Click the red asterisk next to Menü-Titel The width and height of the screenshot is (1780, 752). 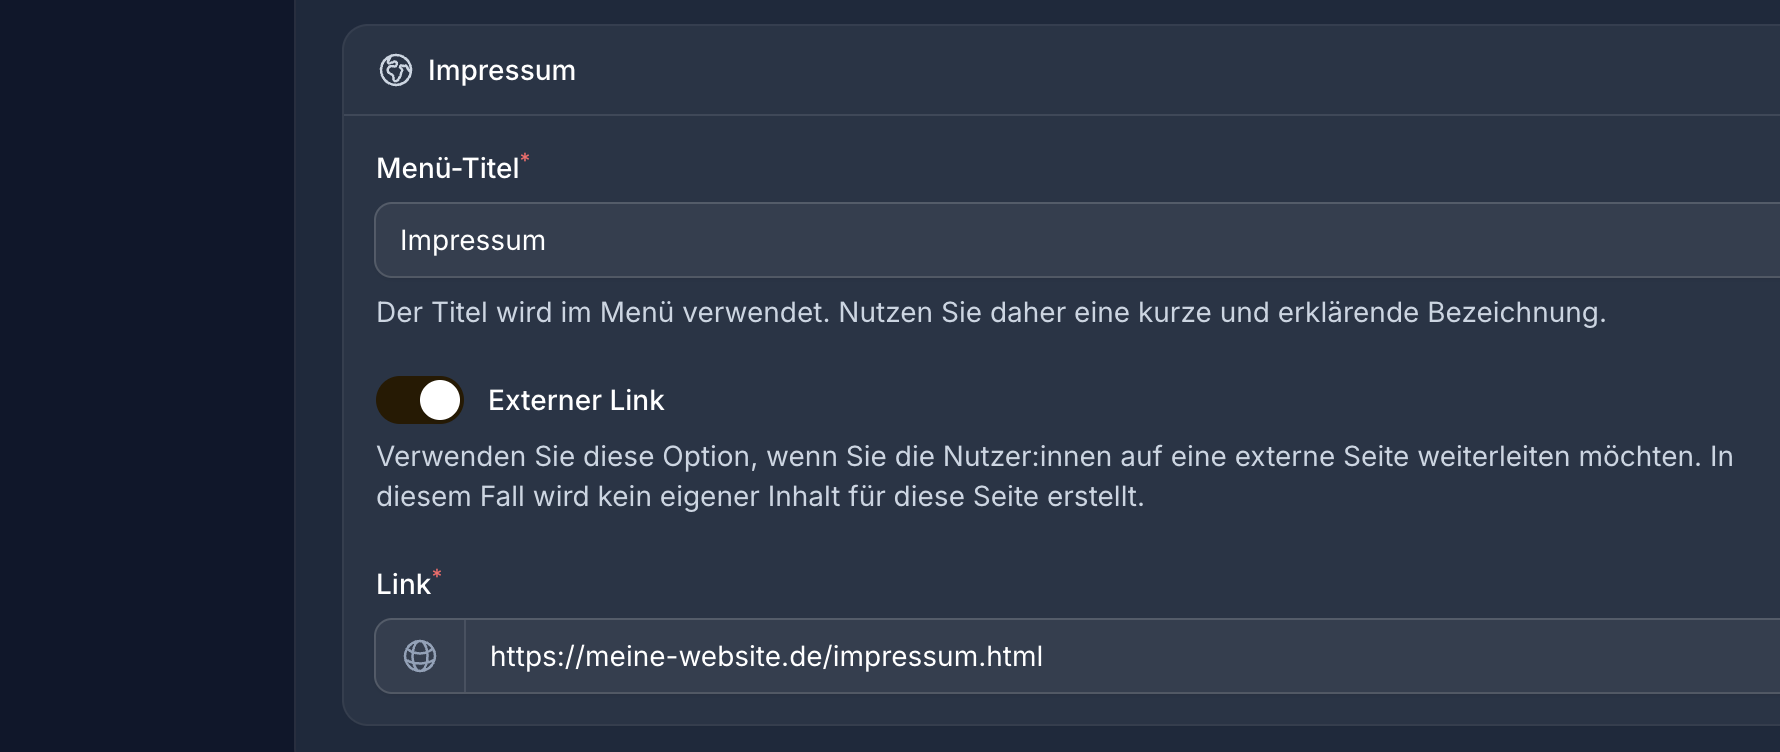click(527, 157)
